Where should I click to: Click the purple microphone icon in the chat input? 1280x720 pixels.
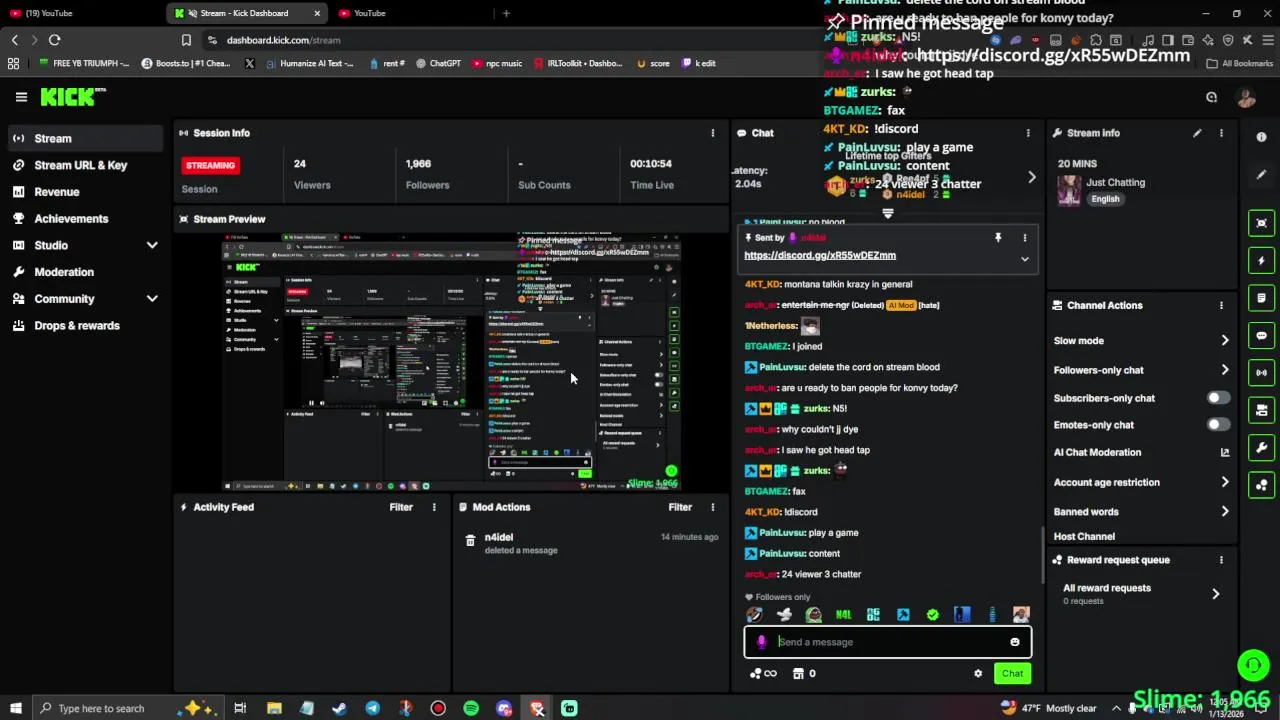(762, 642)
